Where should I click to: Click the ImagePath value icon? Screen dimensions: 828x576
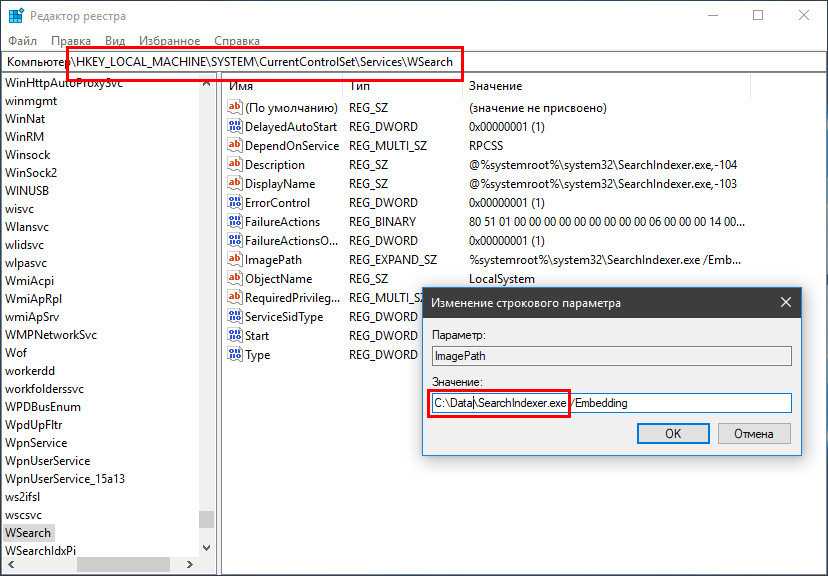236,260
